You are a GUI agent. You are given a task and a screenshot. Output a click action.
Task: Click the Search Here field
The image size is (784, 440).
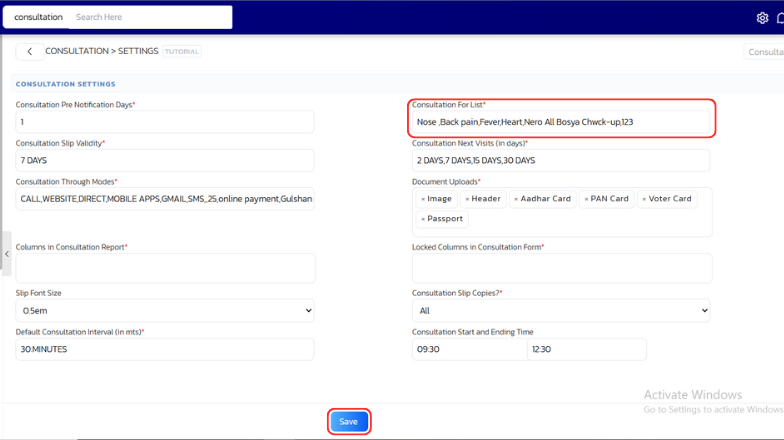[x=150, y=17]
